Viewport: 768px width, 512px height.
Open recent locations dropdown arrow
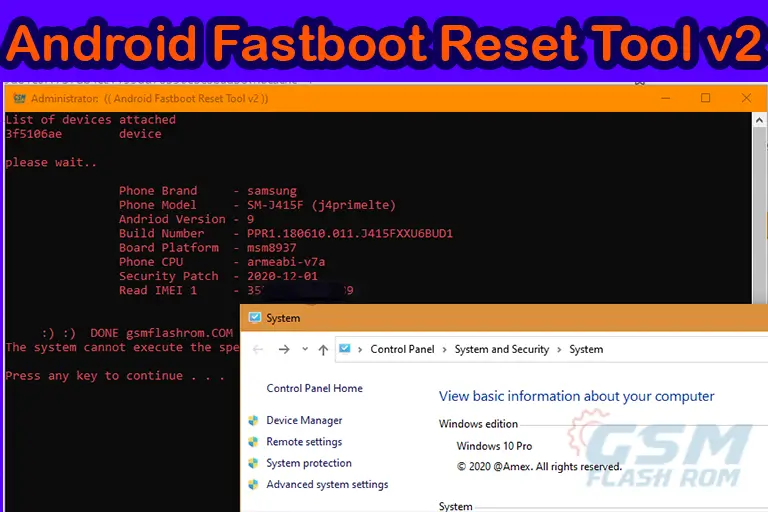pyautogui.click(x=305, y=349)
